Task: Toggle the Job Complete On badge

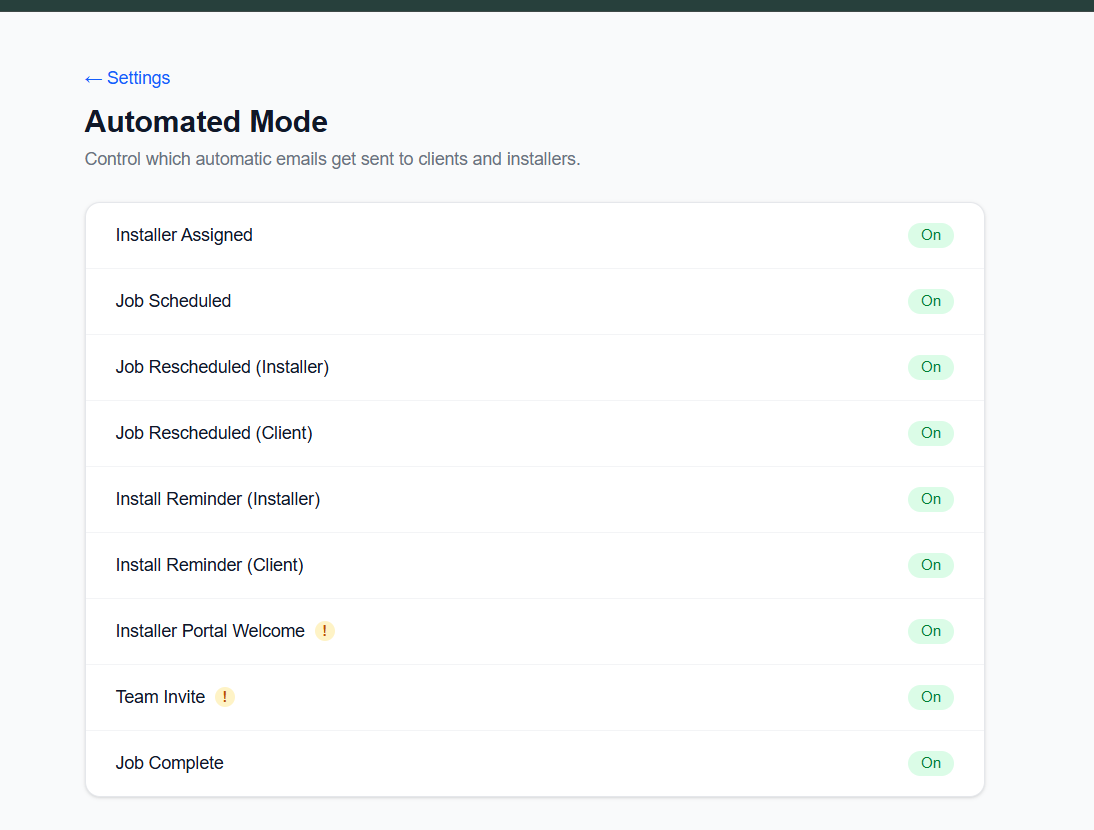Action: (930, 763)
